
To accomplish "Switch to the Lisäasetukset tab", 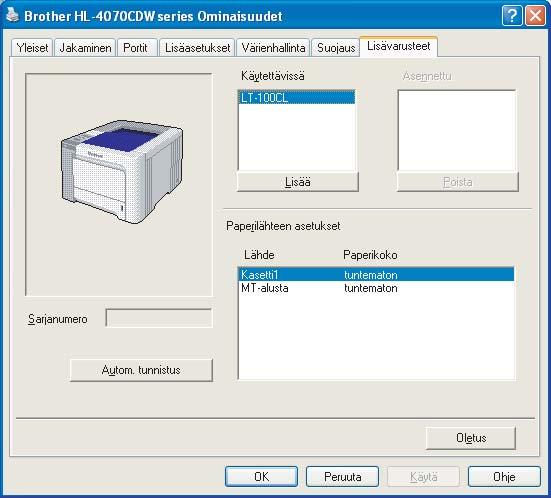I will pos(197,47).
